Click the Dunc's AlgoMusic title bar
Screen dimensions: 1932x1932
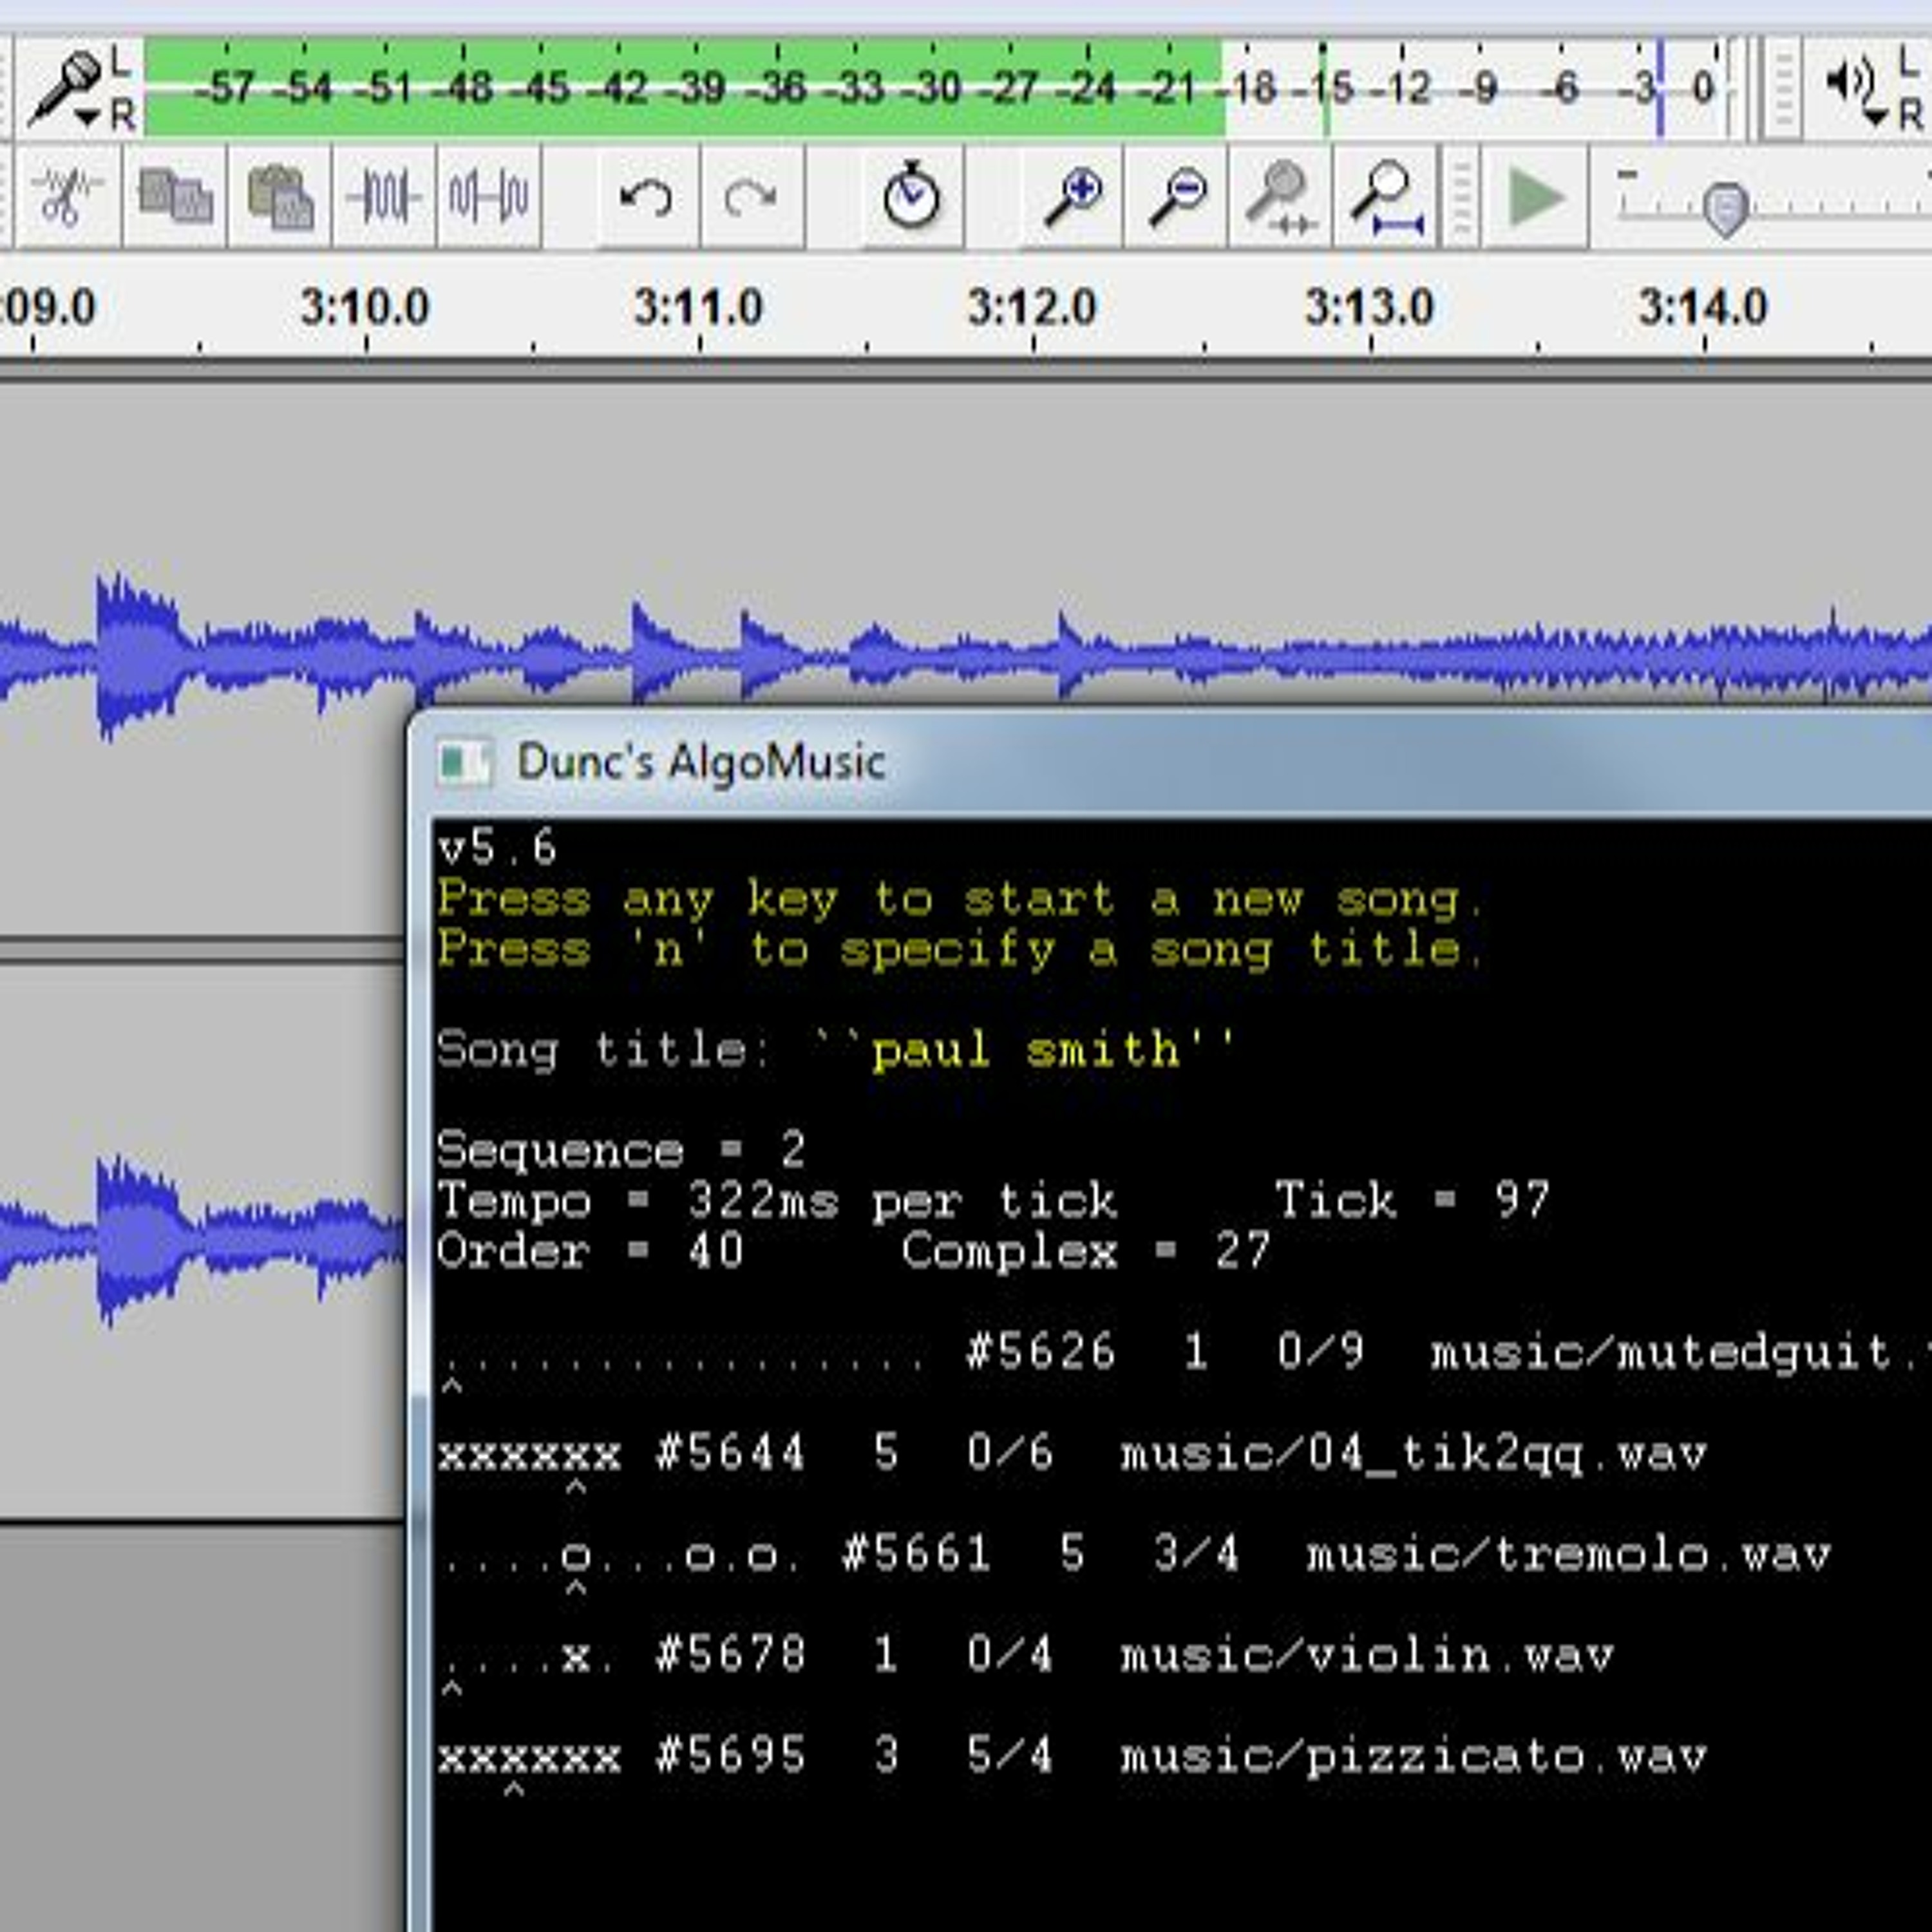tap(1170, 762)
